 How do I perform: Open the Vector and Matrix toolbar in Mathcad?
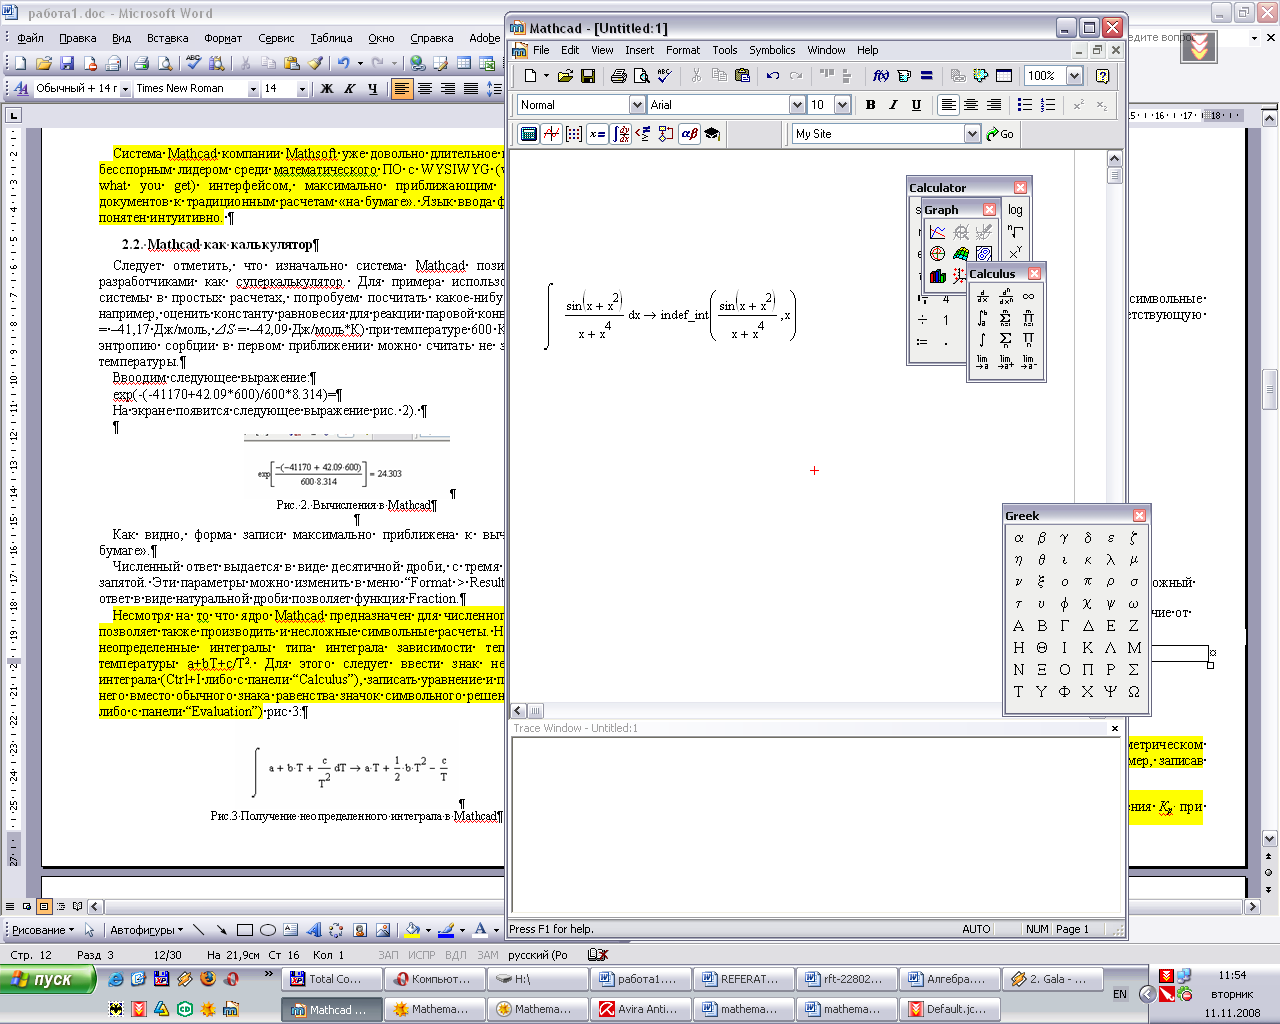point(574,134)
